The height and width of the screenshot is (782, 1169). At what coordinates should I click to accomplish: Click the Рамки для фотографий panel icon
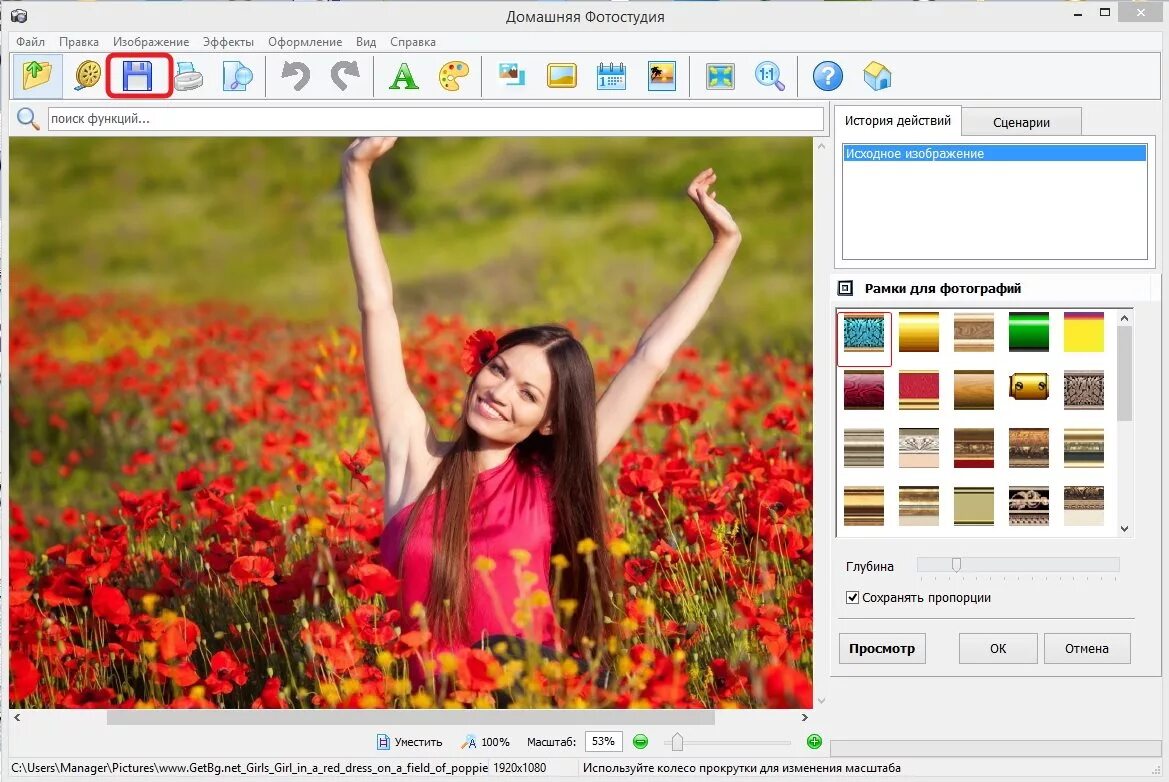pos(845,288)
